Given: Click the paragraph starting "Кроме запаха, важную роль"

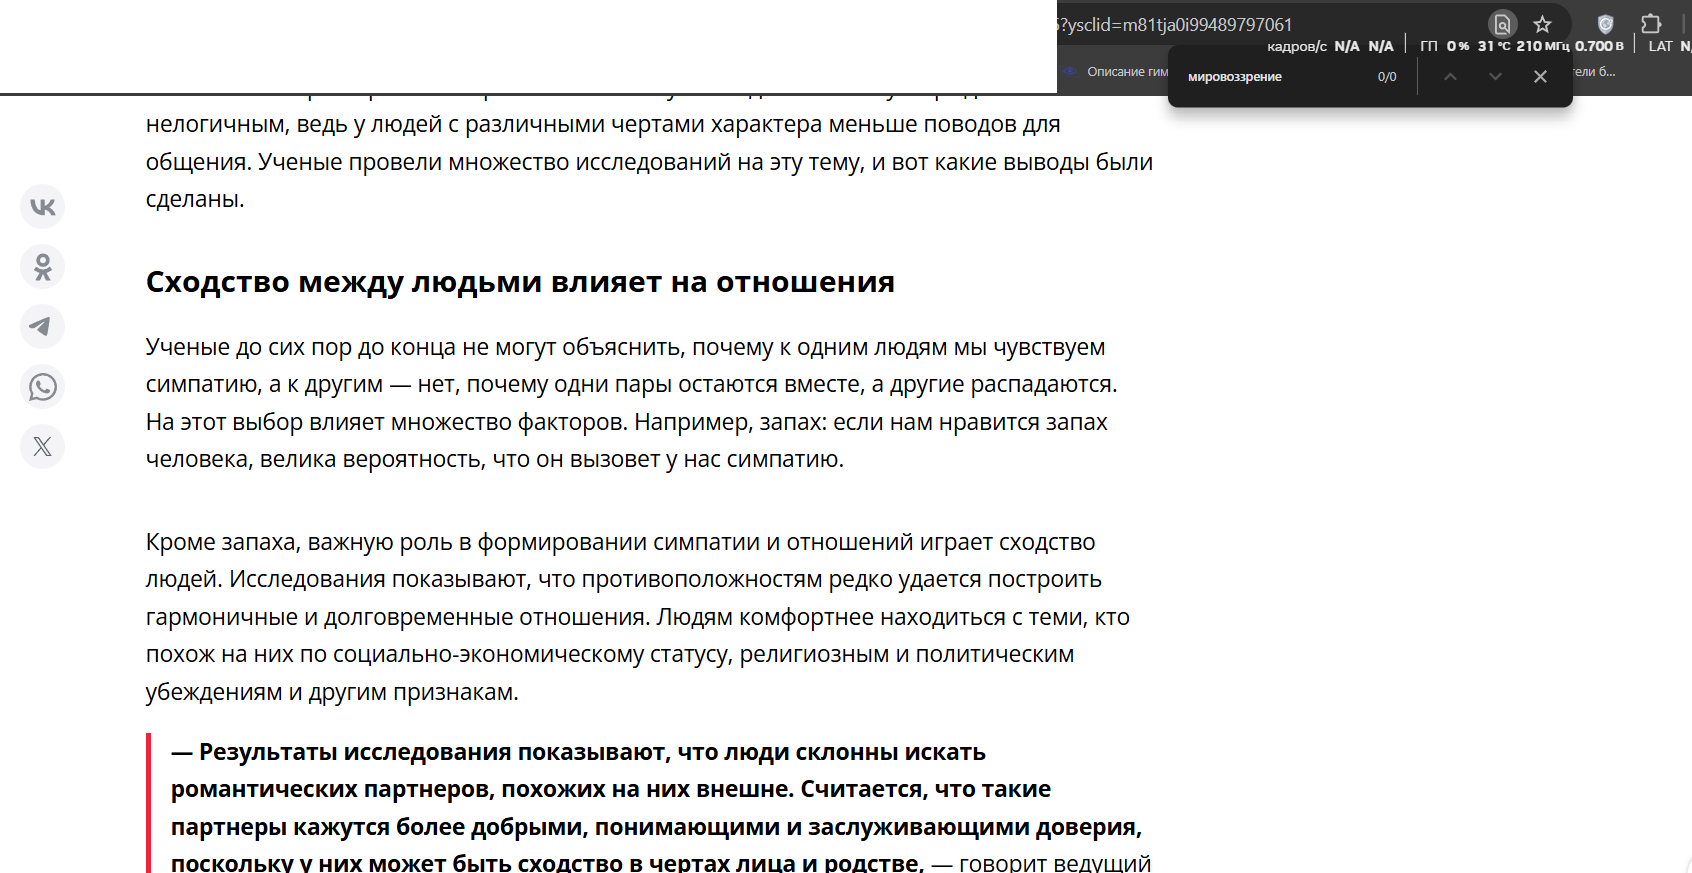Looking at the screenshot, I should point(638,617).
